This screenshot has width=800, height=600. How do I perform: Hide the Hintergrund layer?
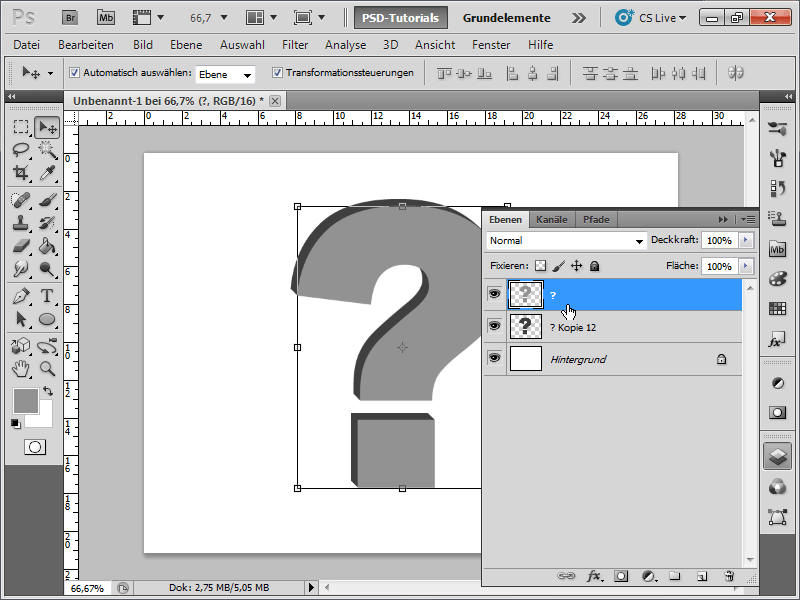tap(494, 358)
